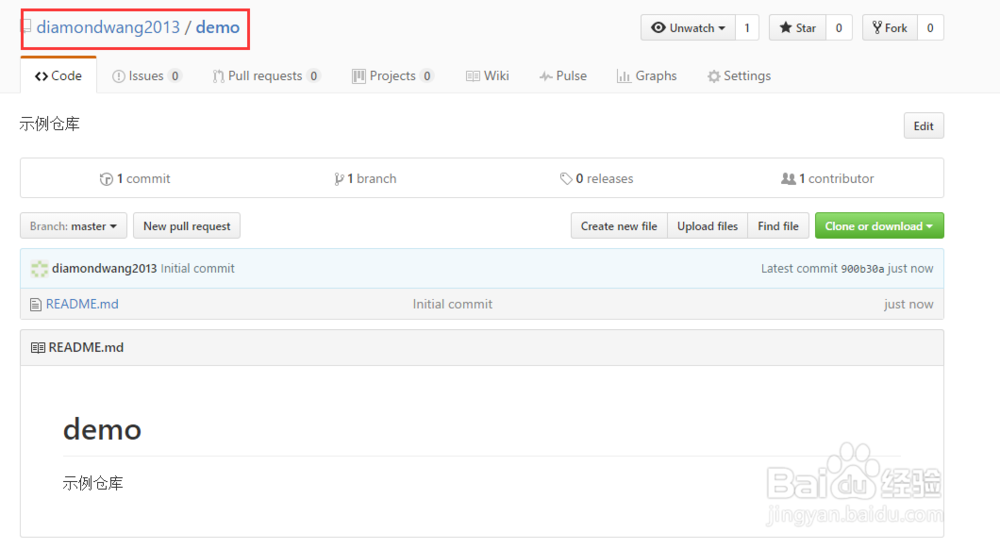The height and width of the screenshot is (549, 1000).
Task: Click the Settings gear icon
Action: tap(714, 77)
